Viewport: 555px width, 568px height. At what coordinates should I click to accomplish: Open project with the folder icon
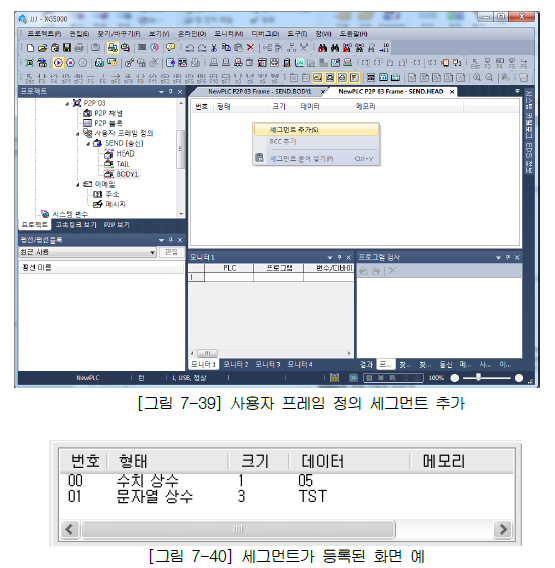click(43, 48)
